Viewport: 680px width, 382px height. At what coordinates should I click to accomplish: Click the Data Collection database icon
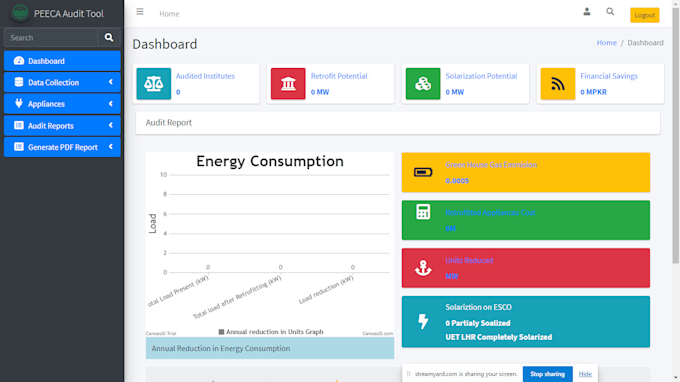pos(19,82)
